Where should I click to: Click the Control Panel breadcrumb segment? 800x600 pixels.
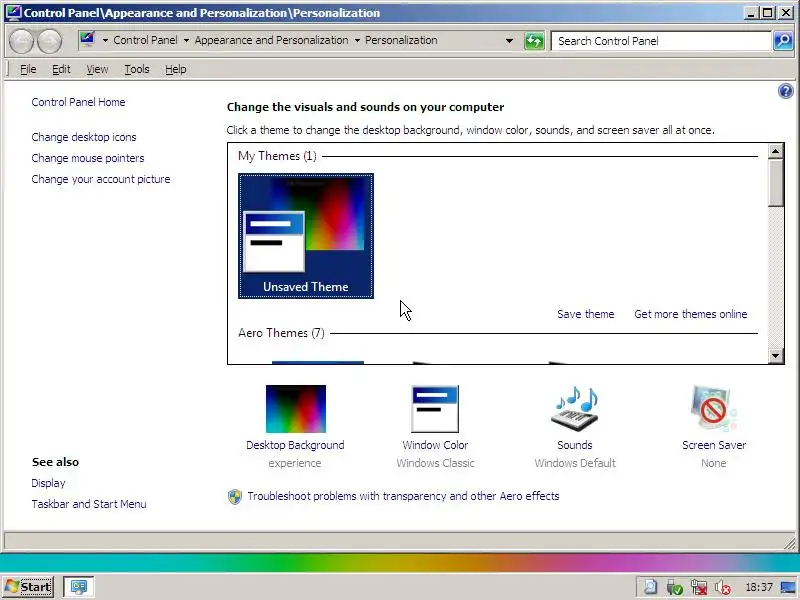[x=145, y=40]
